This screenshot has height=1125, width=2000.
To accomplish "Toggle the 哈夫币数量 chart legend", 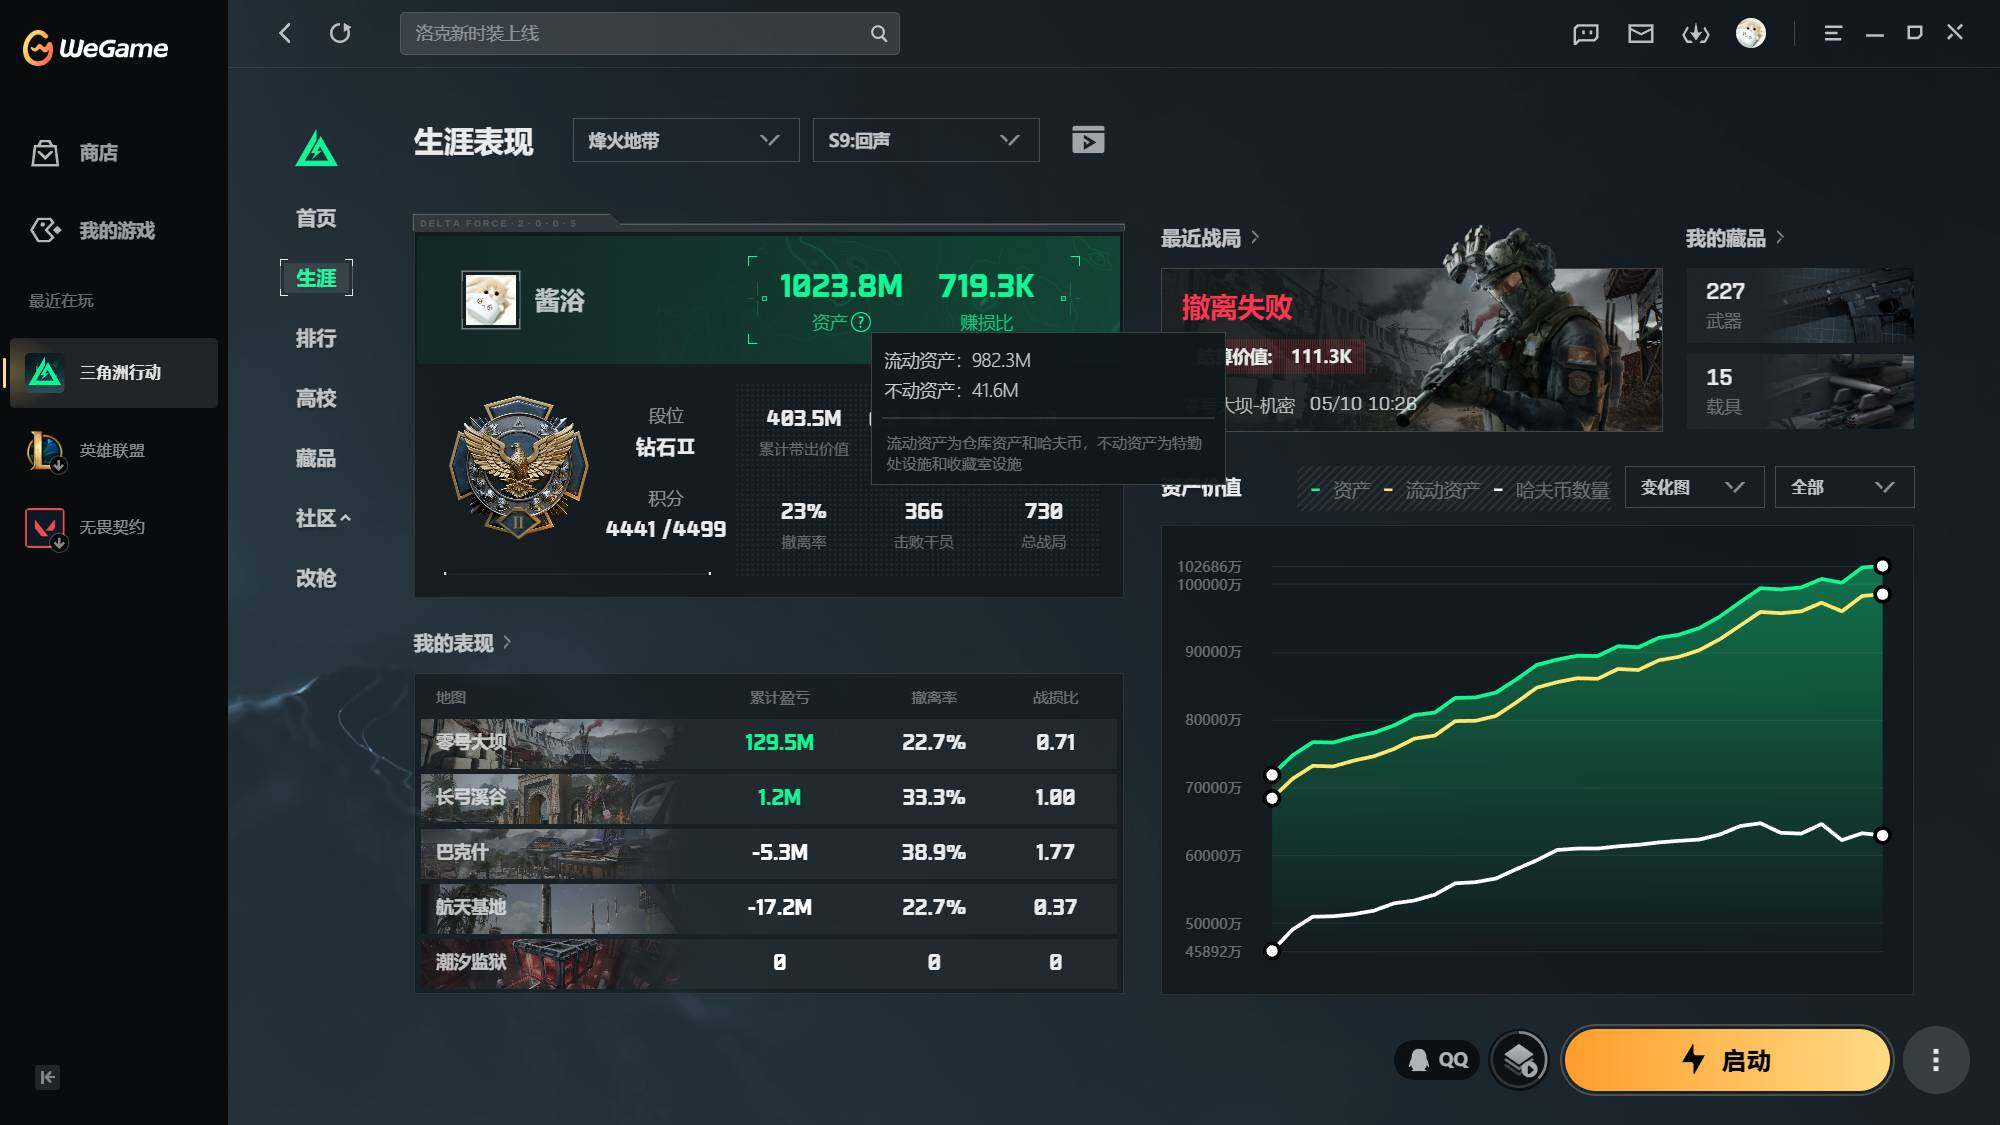I will [x=1551, y=489].
